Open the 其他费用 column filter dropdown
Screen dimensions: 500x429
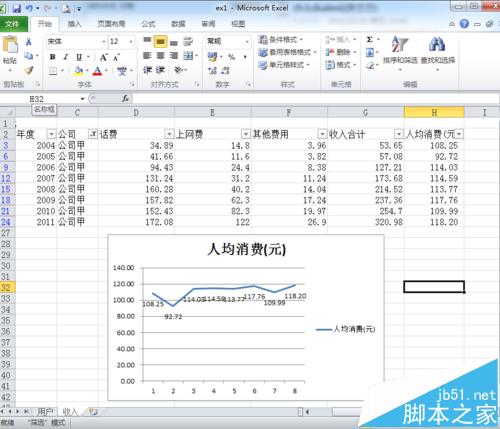pyautogui.click(x=322, y=134)
